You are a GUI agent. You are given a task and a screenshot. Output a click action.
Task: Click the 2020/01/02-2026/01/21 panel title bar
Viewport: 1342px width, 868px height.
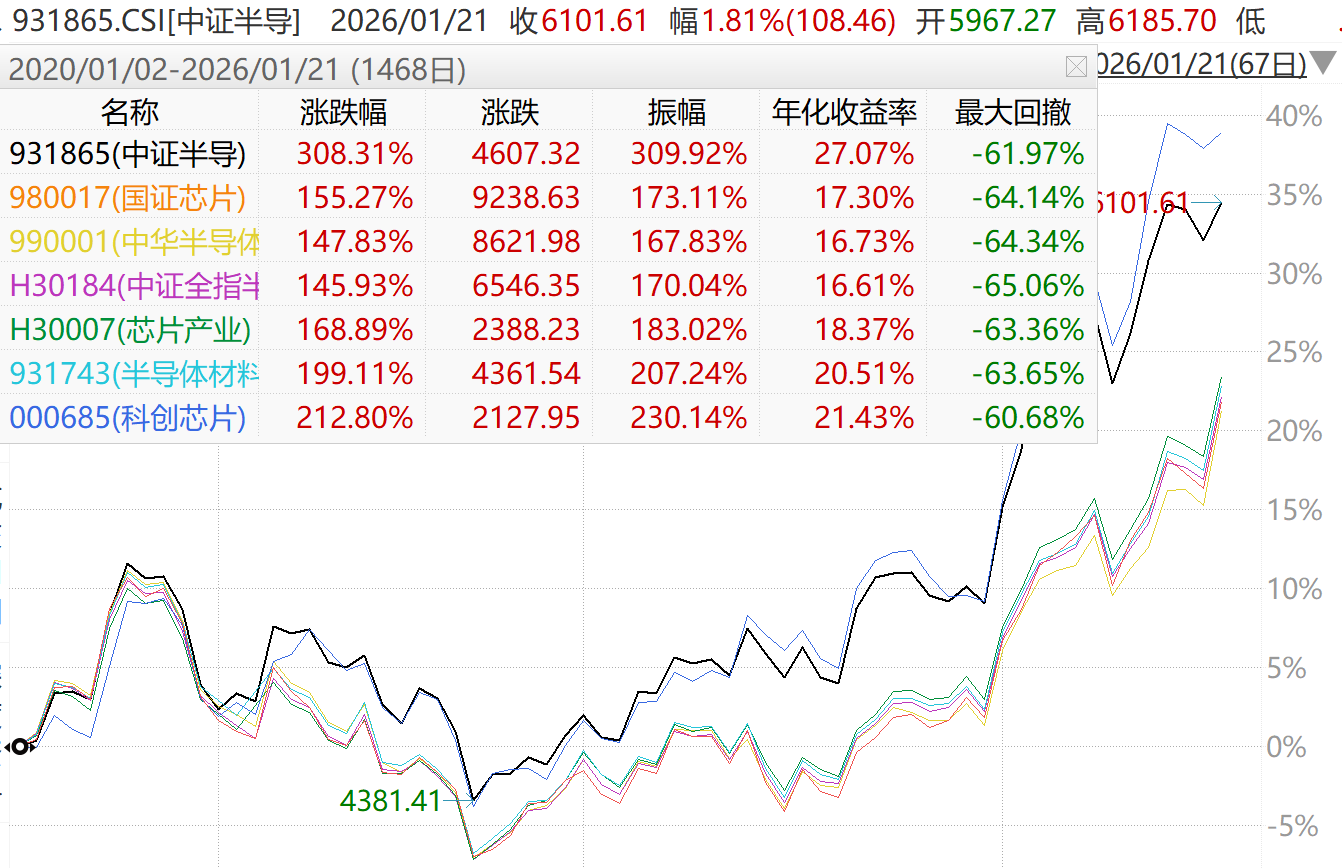click(x=238, y=69)
